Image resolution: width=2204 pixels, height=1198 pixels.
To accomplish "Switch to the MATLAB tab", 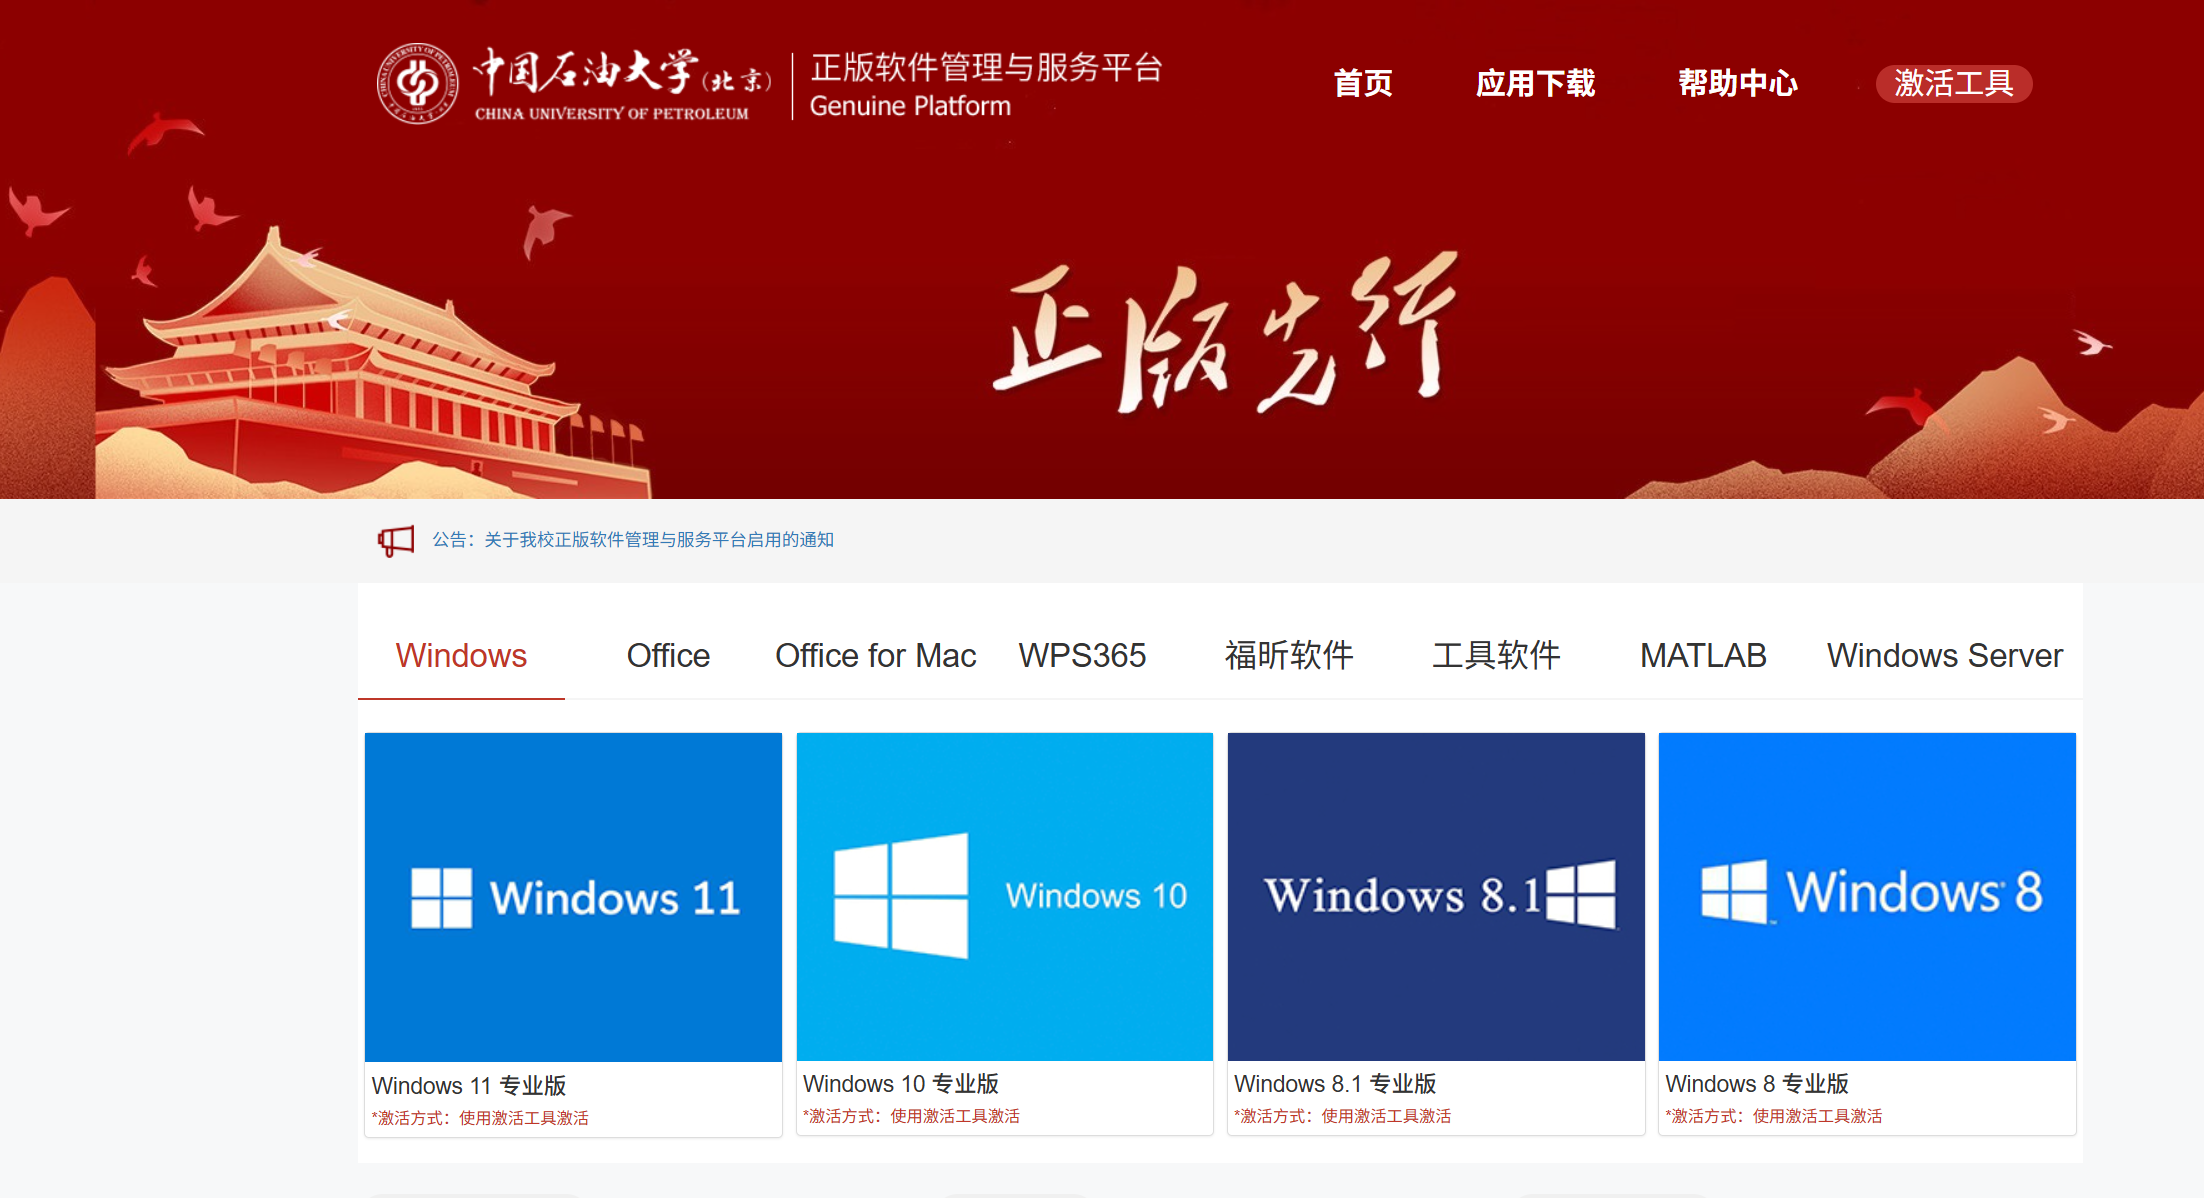I will [1703, 656].
